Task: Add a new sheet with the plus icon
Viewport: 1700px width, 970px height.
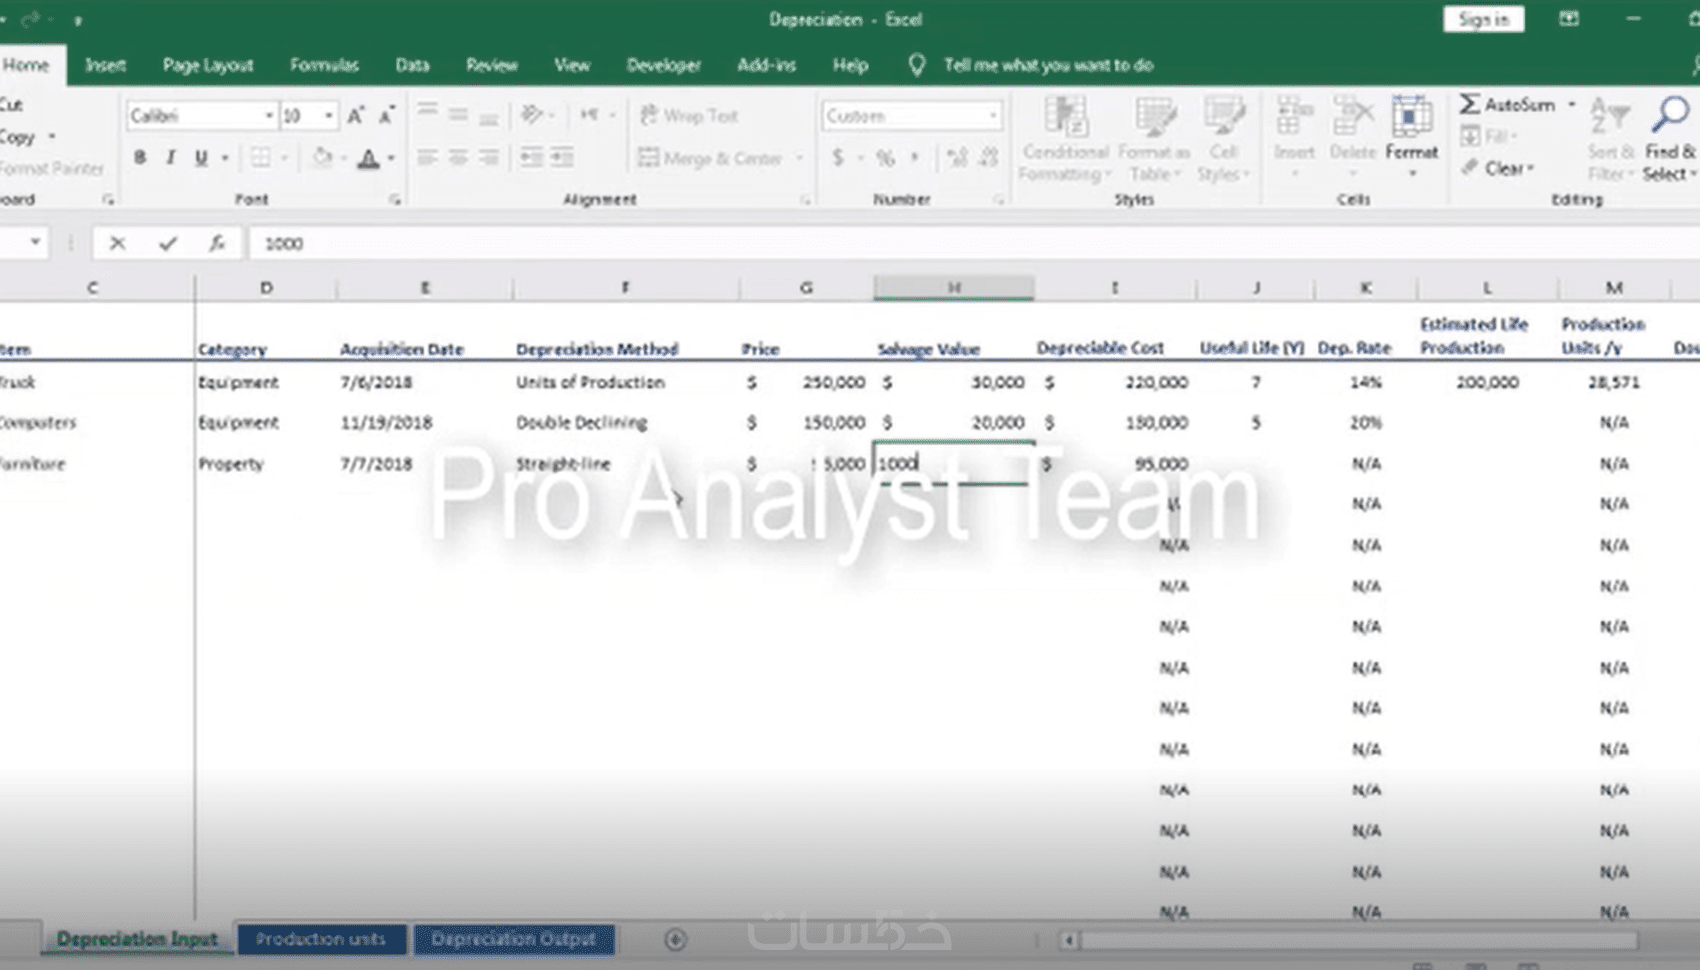Action: 675,939
